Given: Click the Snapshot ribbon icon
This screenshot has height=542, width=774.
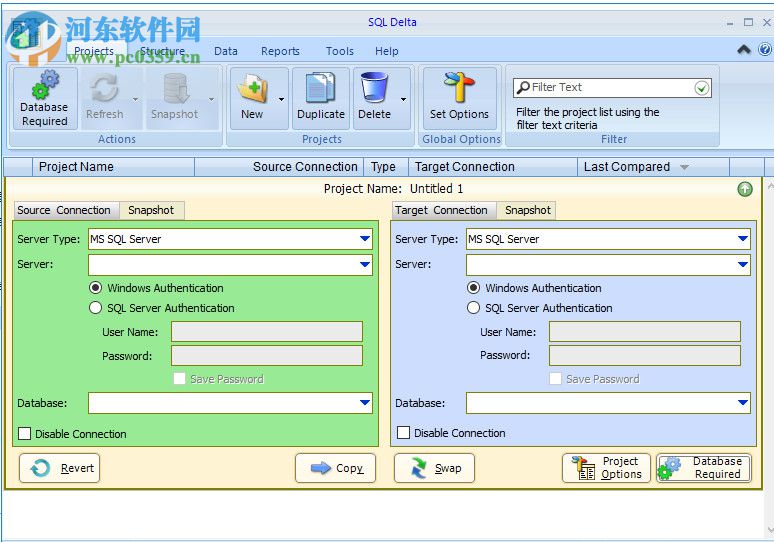Looking at the screenshot, I should click(x=175, y=99).
